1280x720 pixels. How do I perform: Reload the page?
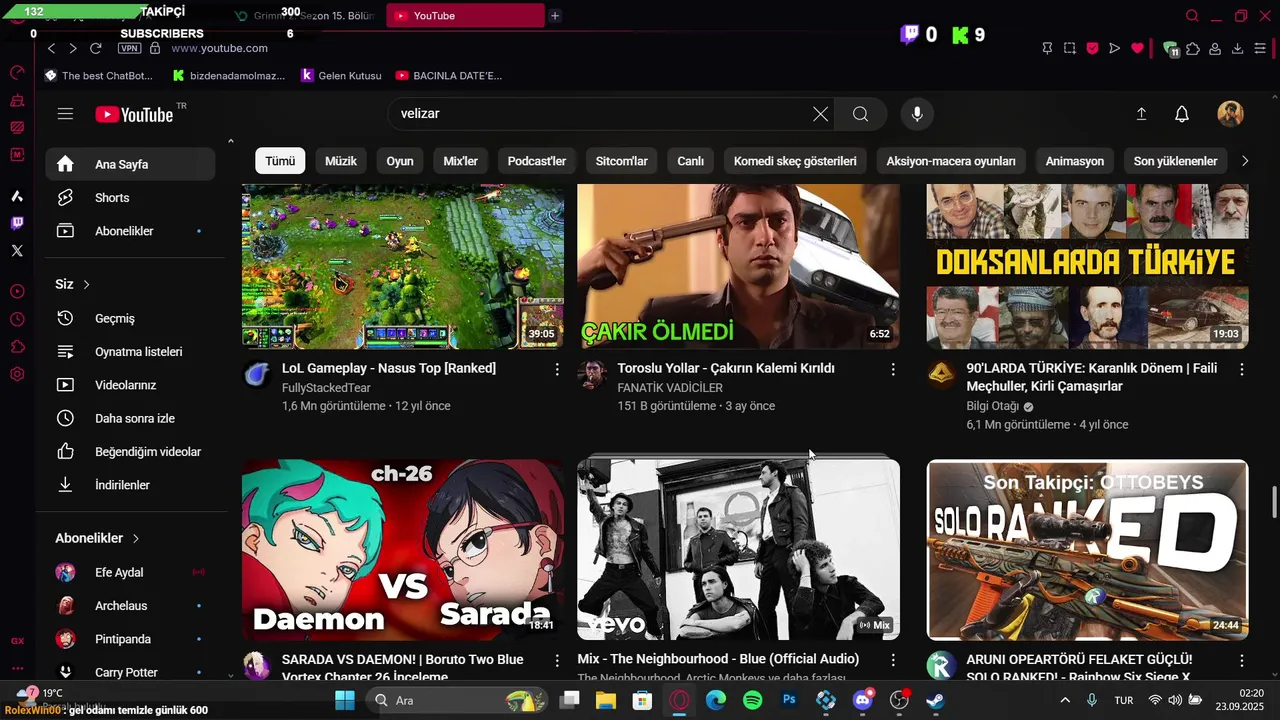click(x=96, y=48)
